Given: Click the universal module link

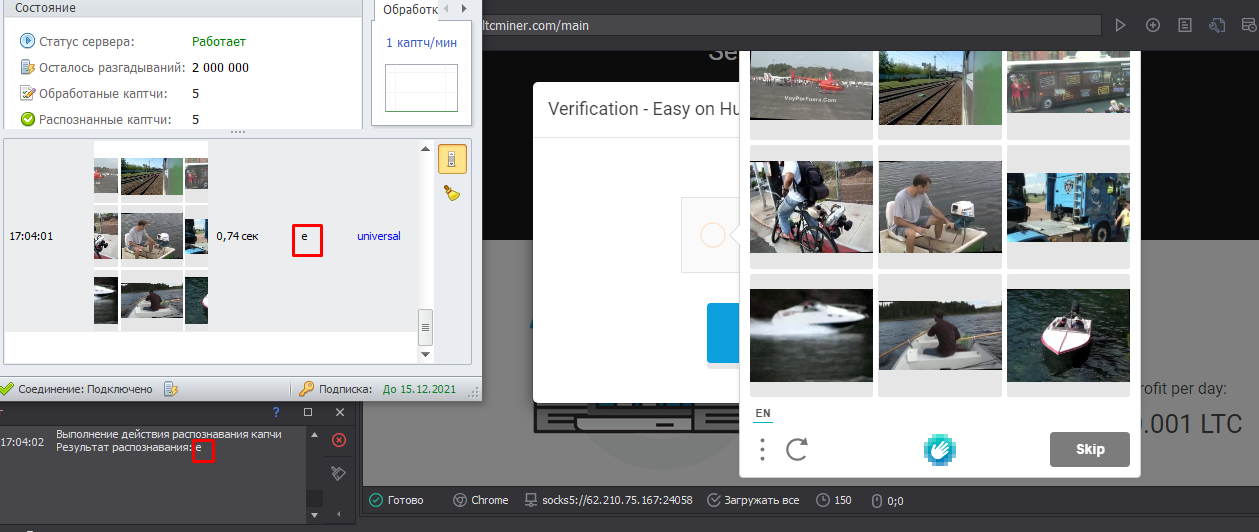Looking at the screenshot, I should [x=378, y=237].
